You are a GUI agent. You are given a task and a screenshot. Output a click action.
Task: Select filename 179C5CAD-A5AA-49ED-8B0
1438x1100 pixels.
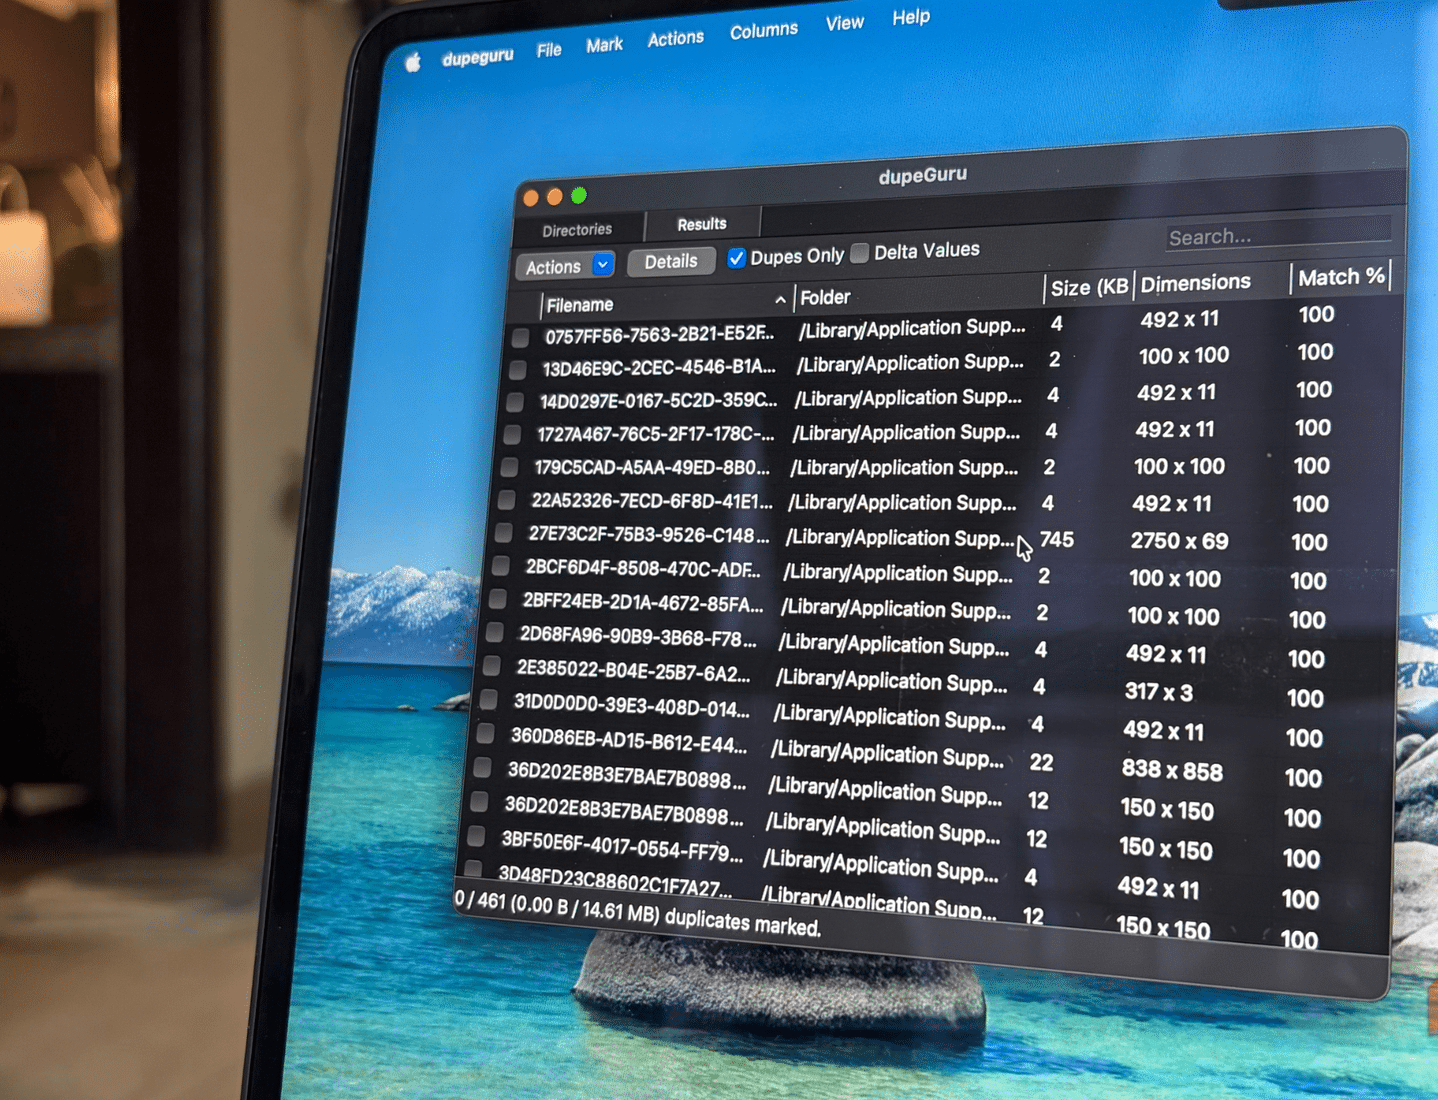click(652, 467)
